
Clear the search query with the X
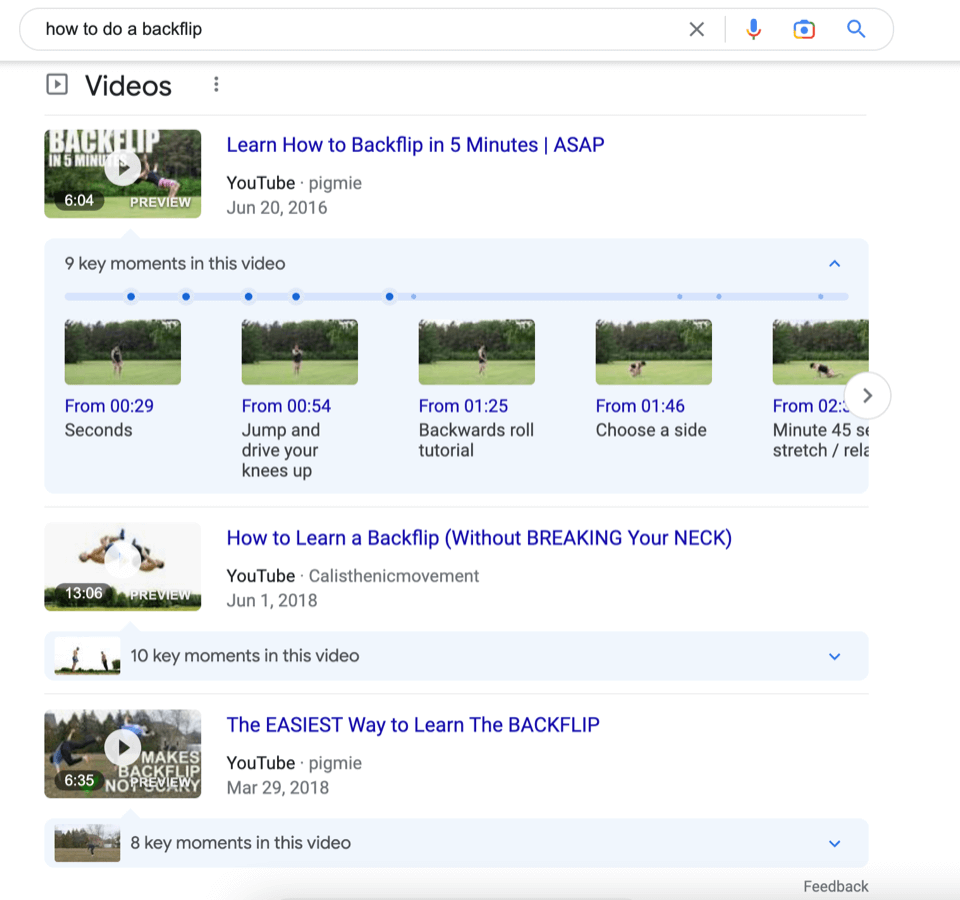pos(697,29)
